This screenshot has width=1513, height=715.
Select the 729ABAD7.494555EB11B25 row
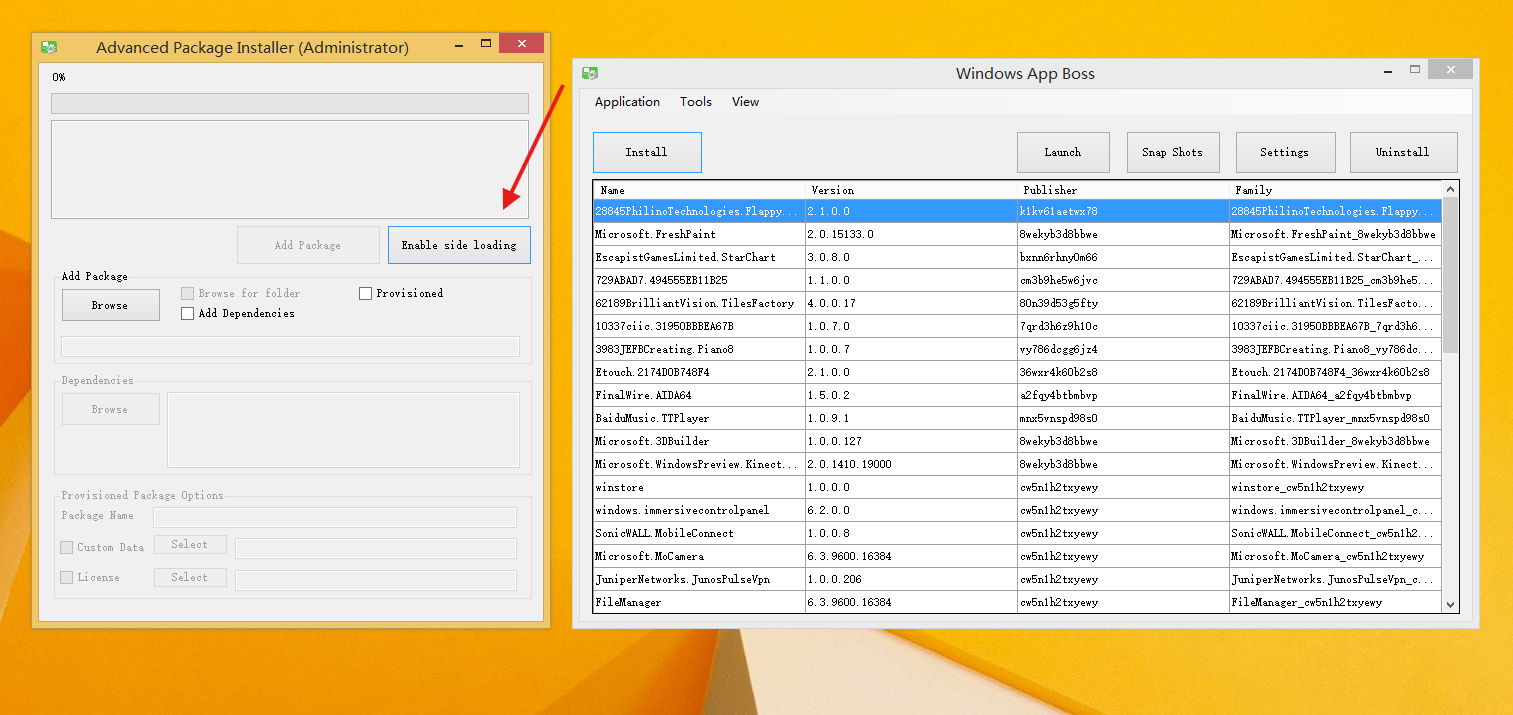pos(1018,280)
